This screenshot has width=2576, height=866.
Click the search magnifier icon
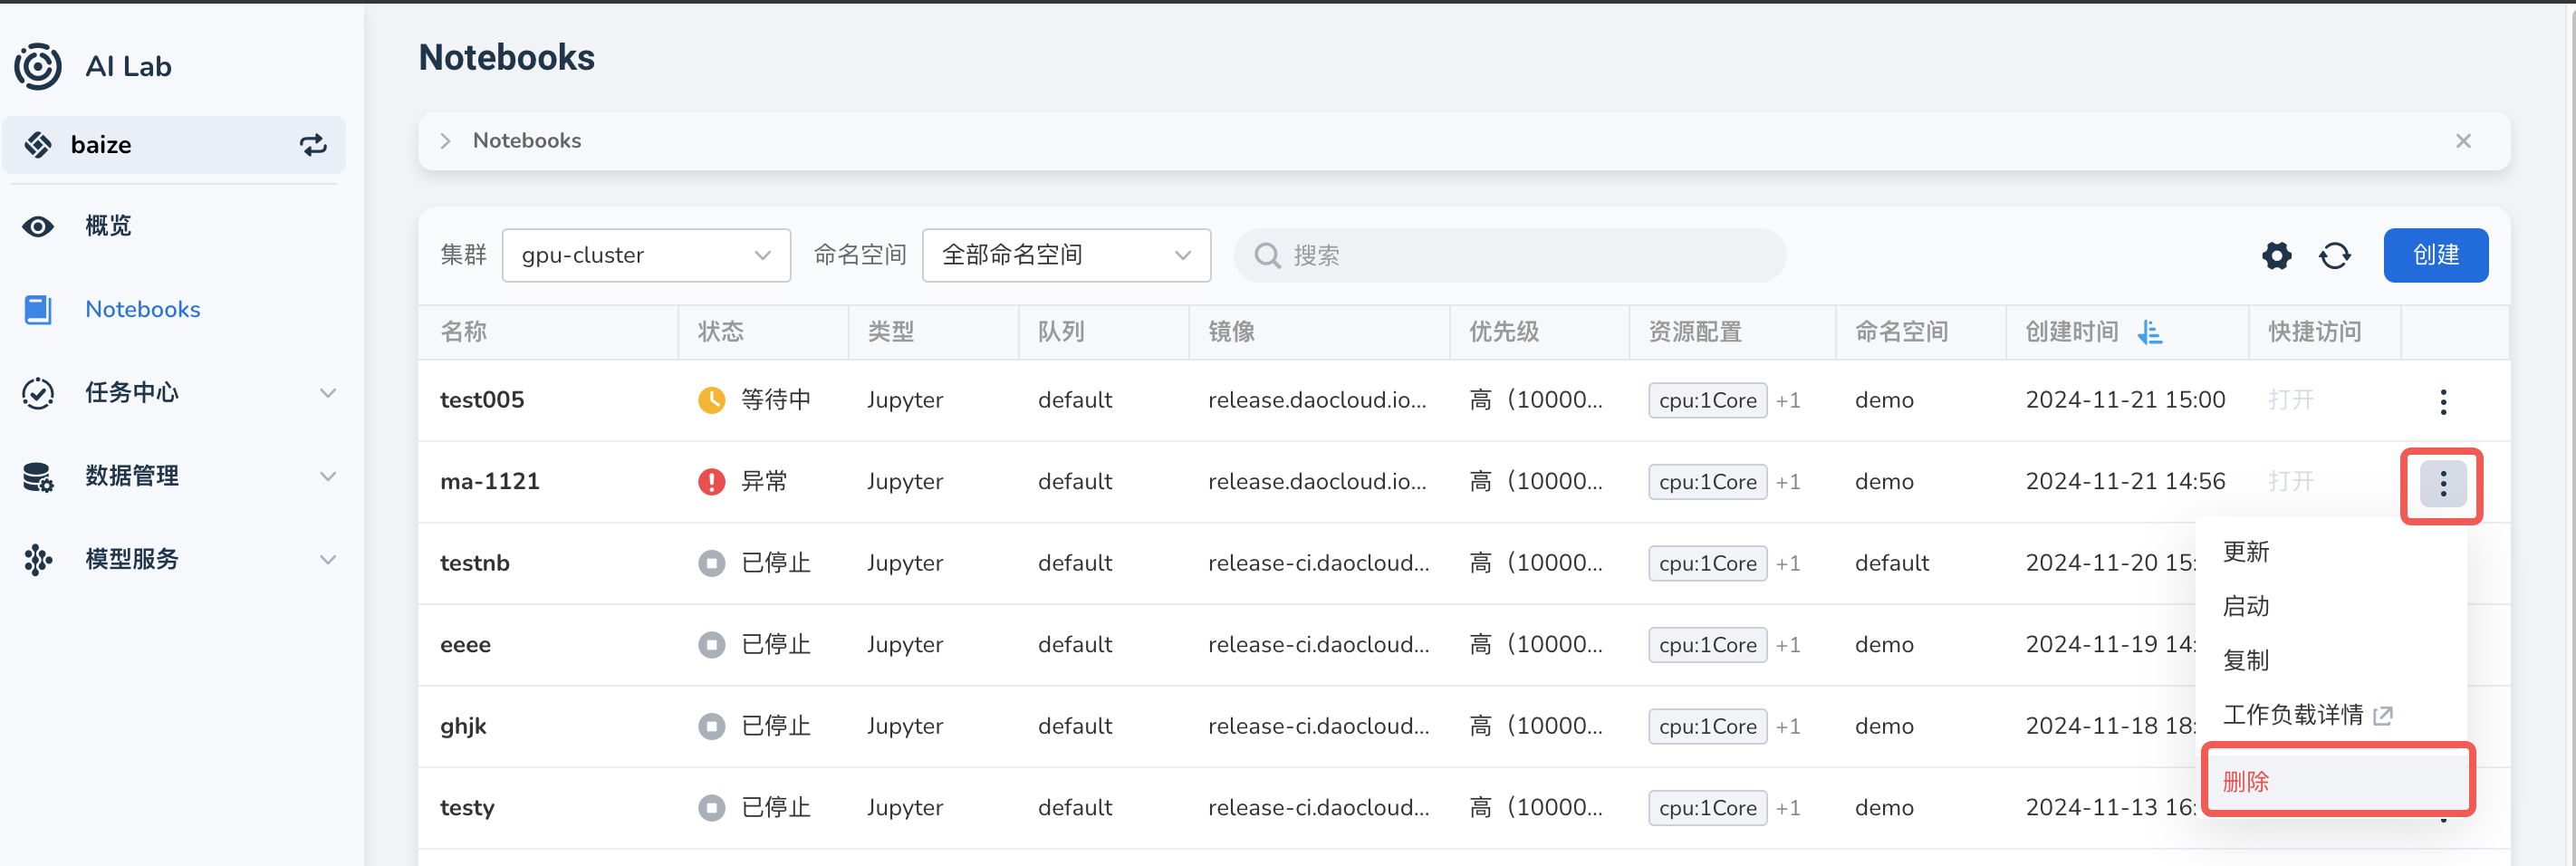coord(1267,256)
